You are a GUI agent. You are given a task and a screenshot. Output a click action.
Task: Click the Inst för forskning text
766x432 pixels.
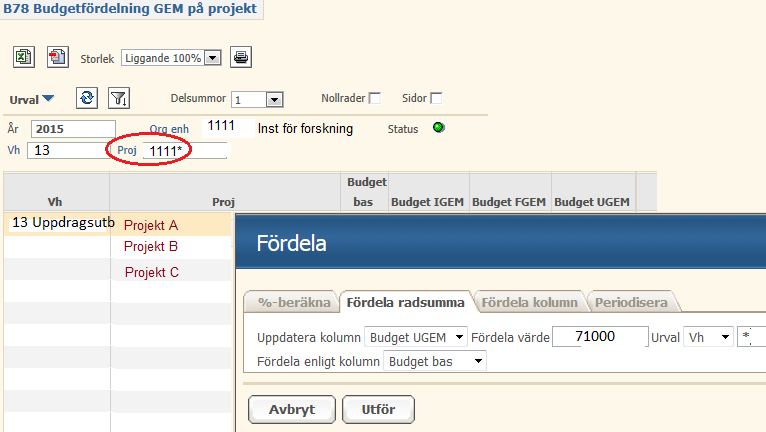(x=305, y=129)
